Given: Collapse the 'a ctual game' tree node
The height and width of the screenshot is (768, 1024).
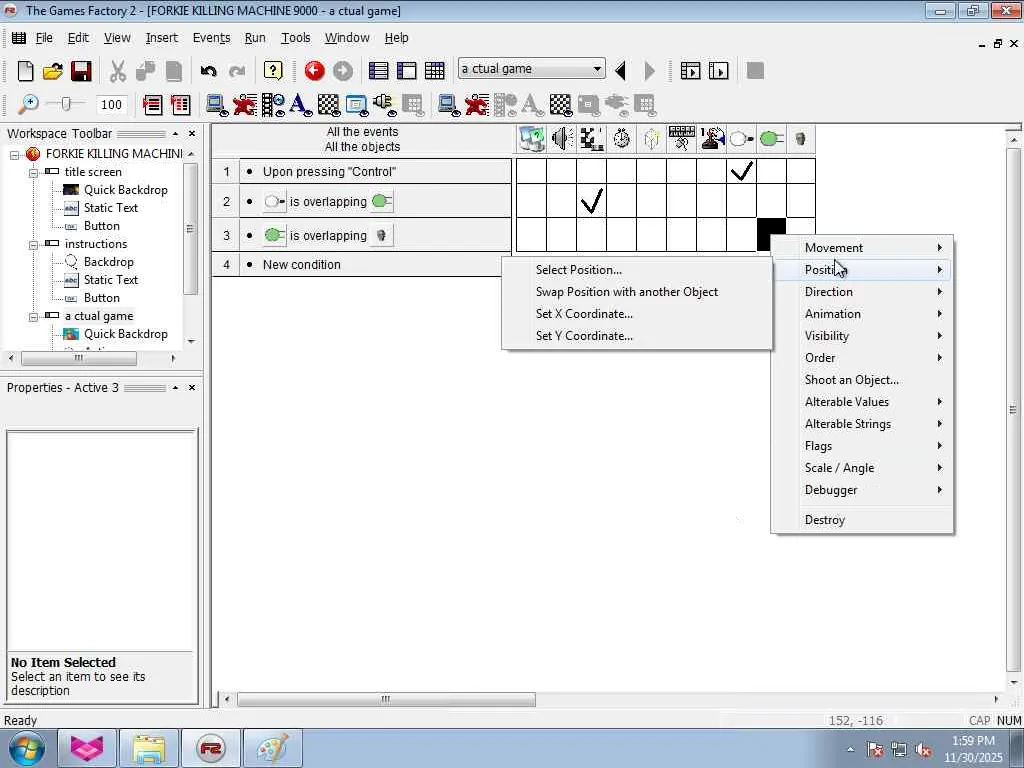Looking at the screenshot, I should [x=33, y=317].
